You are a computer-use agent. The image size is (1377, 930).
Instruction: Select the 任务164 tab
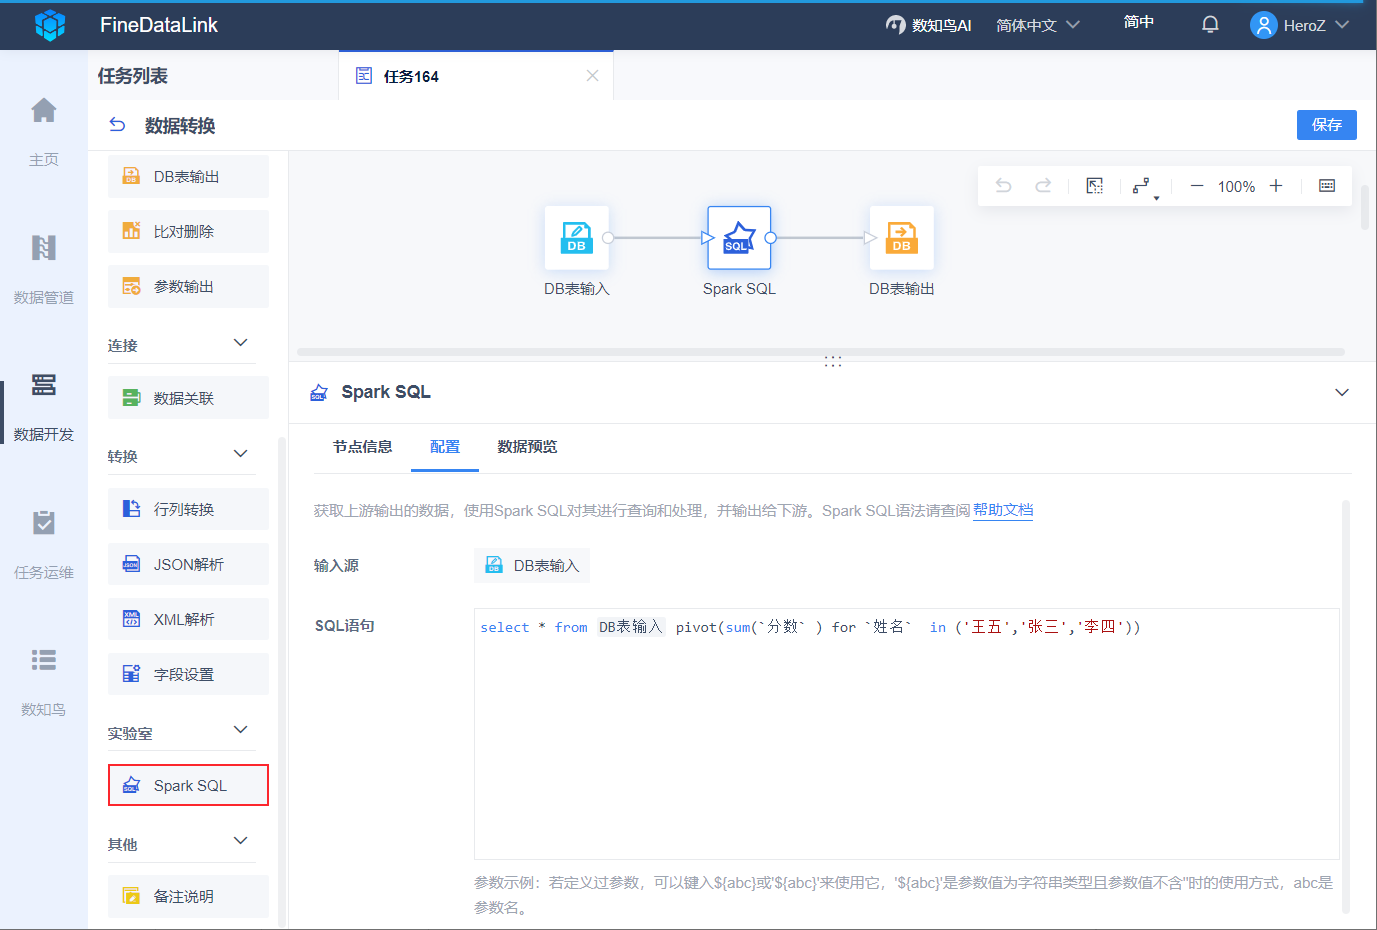pyautogui.click(x=476, y=76)
